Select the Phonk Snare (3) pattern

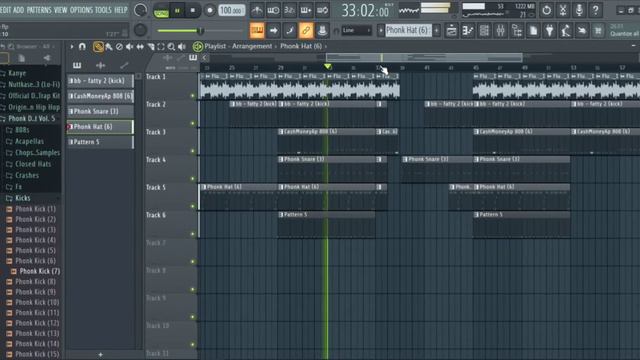(x=100, y=111)
